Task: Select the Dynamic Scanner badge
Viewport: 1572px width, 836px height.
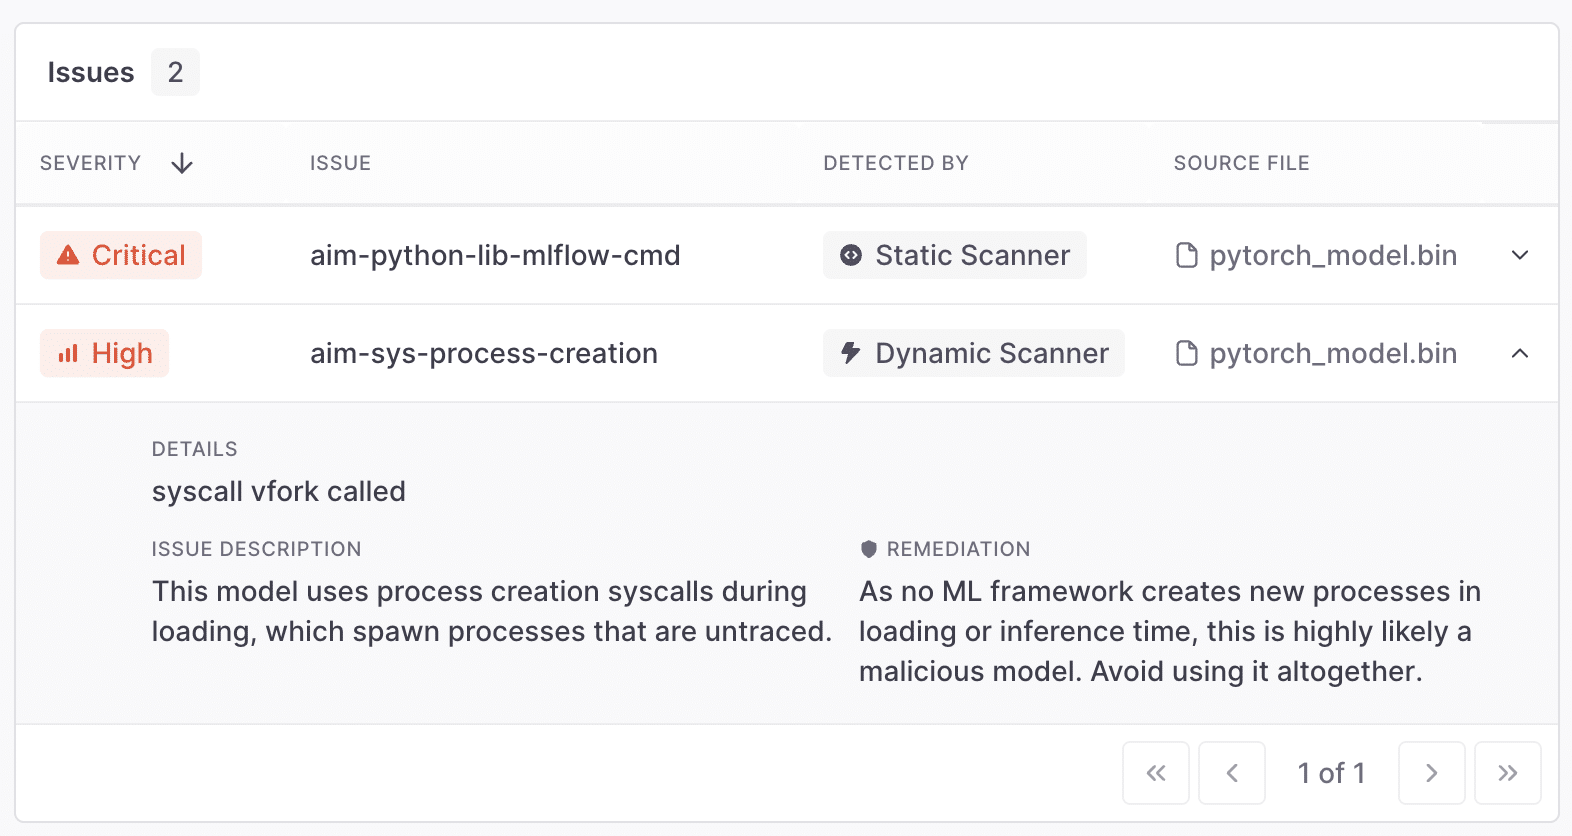Action: pyautogui.click(x=973, y=353)
